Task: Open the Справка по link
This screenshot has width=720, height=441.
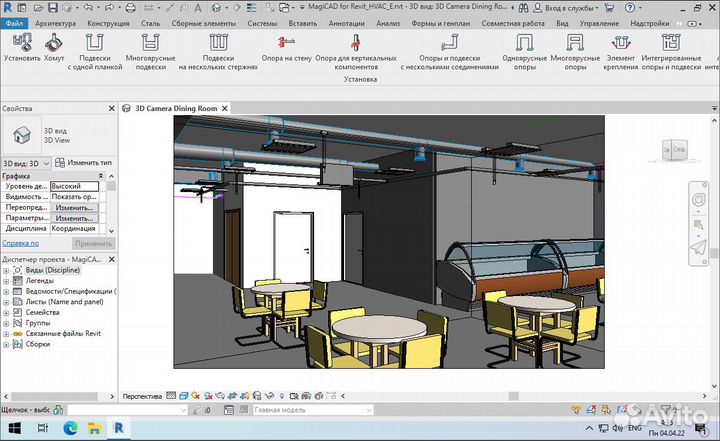Action: click(21, 243)
